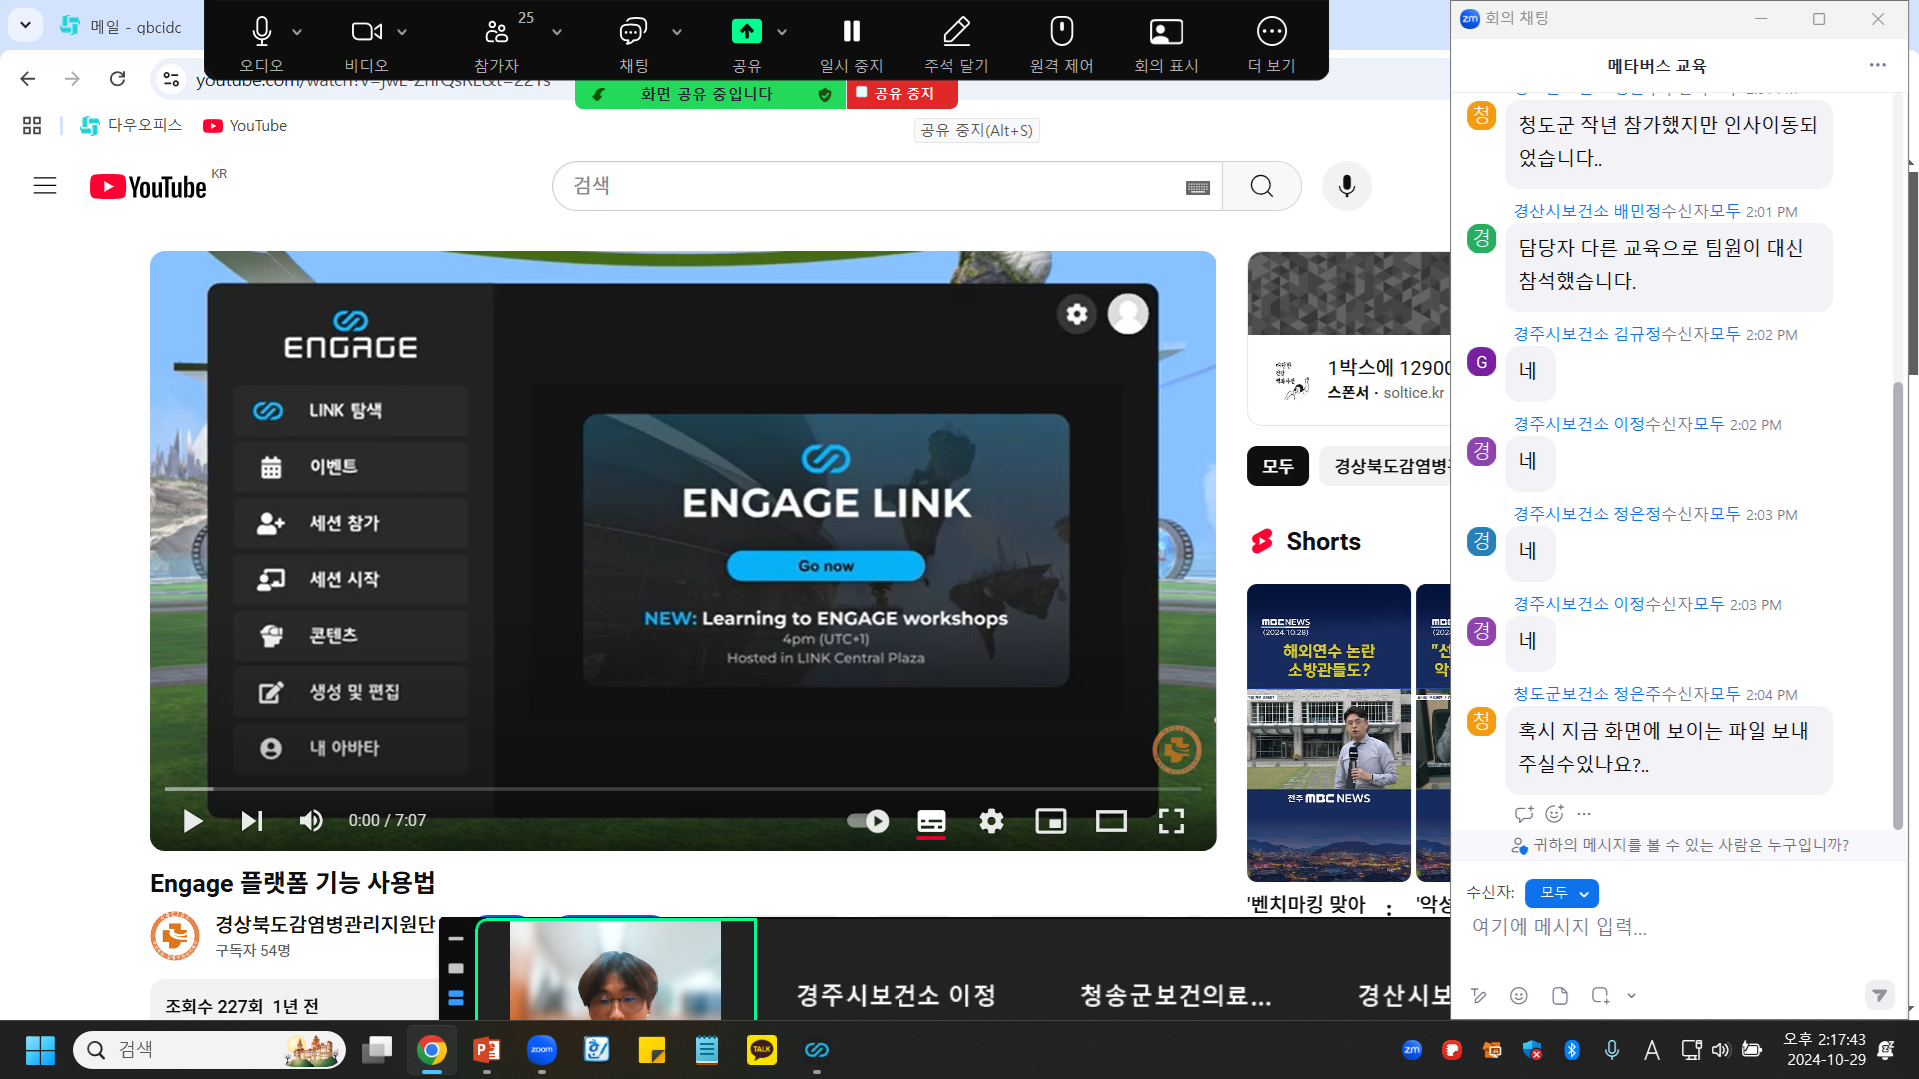
Task: Select the 경상북도감염병 filter chip
Action: pyautogui.click(x=1385, y=466)
